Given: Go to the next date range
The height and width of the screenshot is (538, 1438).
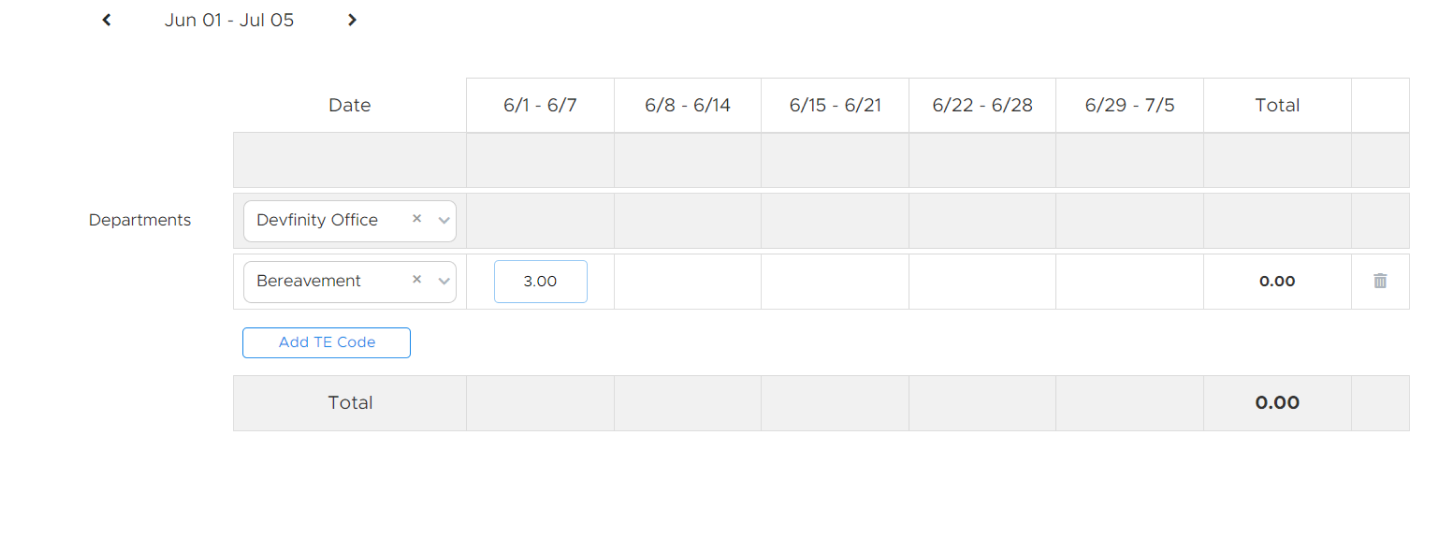Looking at the screenshot, I should pyautogui.click(x=351, y=20).
